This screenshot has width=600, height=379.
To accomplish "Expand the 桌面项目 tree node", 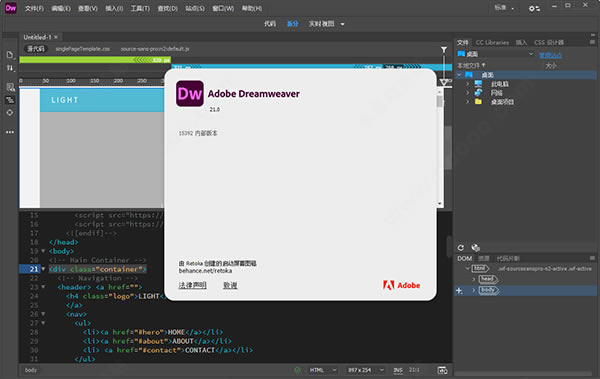I will tap(467, 102).
